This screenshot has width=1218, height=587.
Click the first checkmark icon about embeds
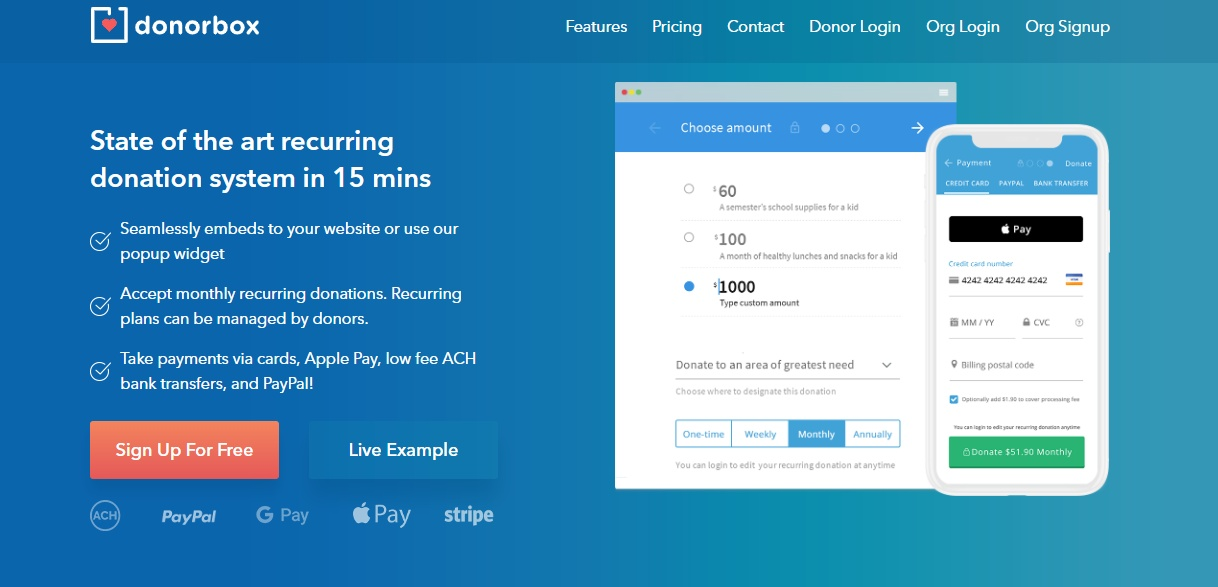[100, 241]
